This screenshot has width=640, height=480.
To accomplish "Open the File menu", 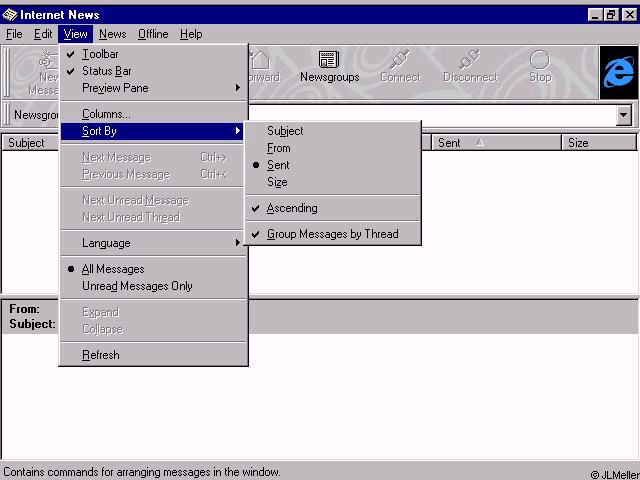I will point(14,34).
